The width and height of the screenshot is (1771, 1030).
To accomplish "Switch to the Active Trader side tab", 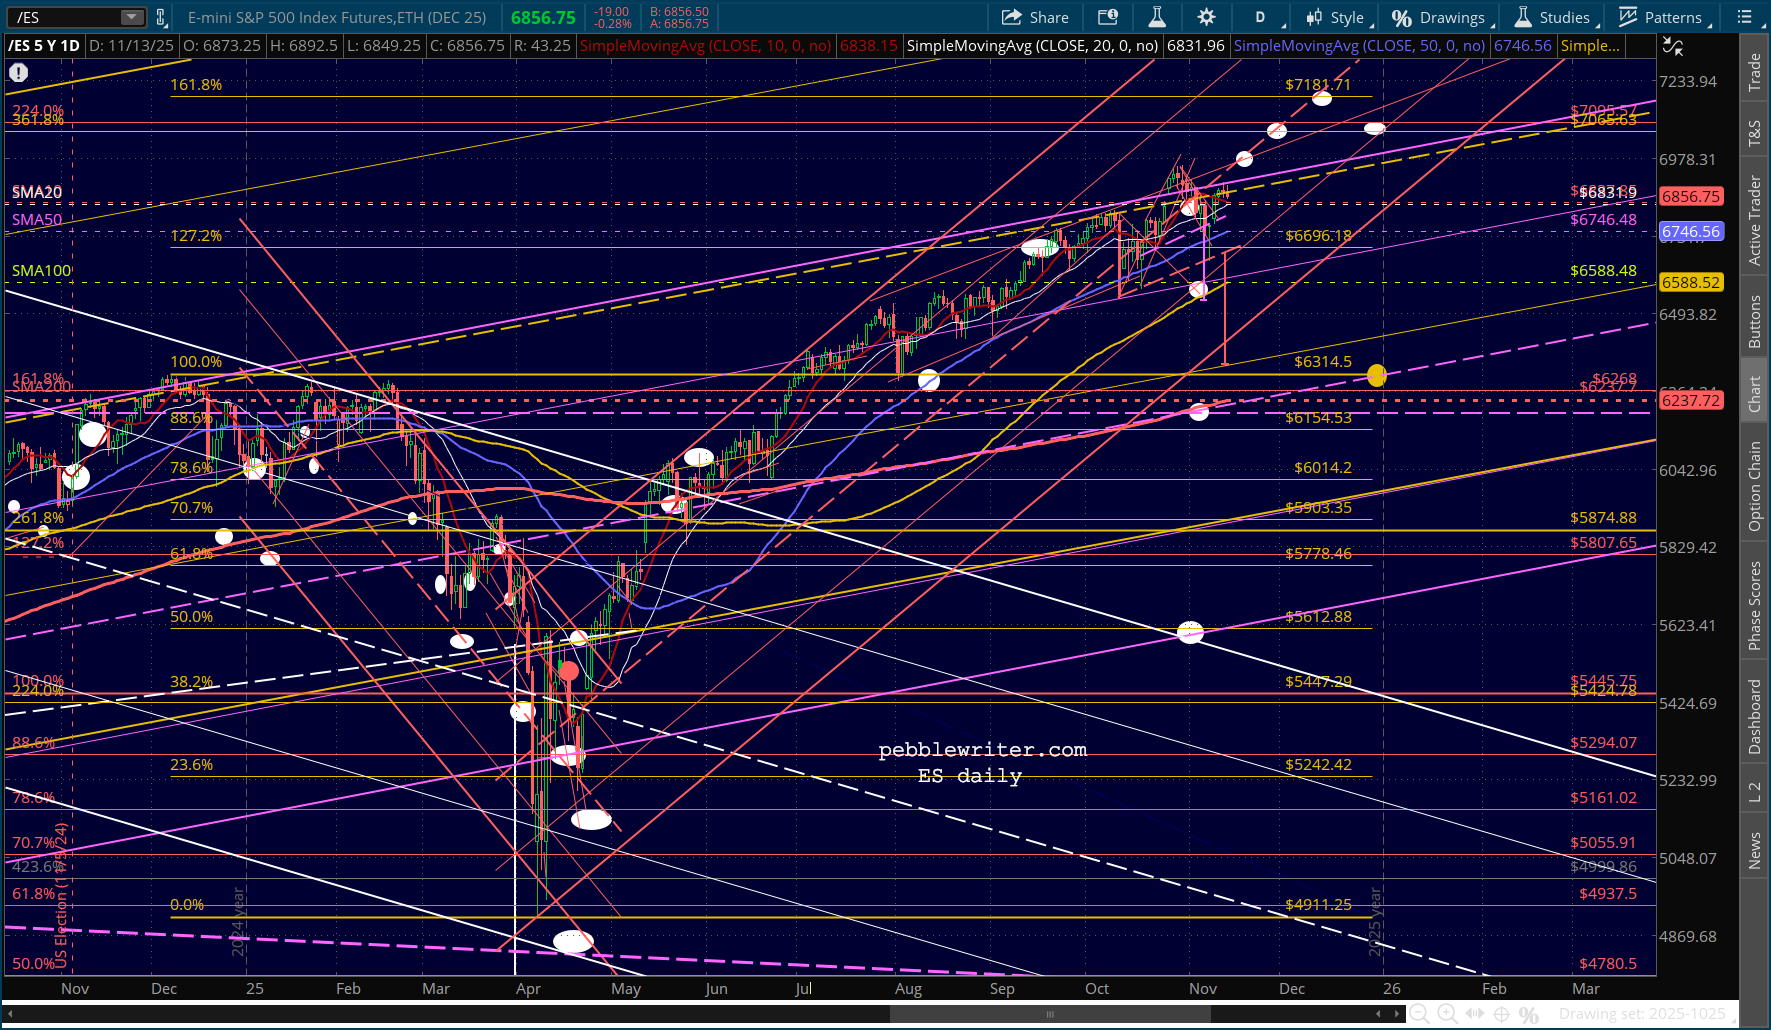I will (1755, 221).
